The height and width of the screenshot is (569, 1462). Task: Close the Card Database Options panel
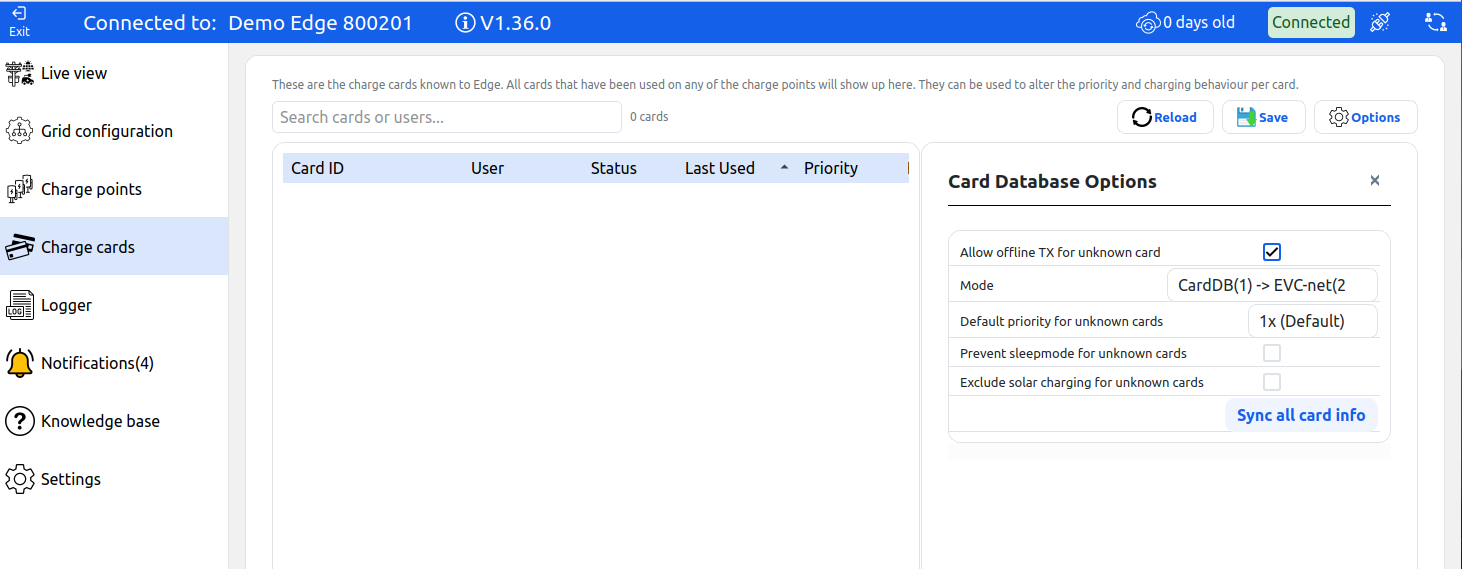pyautogui.click(x=1375, y=181)
